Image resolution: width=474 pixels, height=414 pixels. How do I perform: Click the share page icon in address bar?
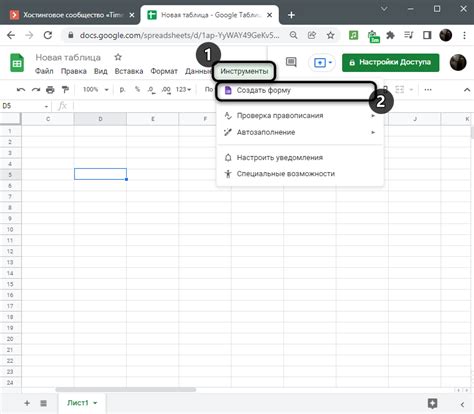(312, 35)
